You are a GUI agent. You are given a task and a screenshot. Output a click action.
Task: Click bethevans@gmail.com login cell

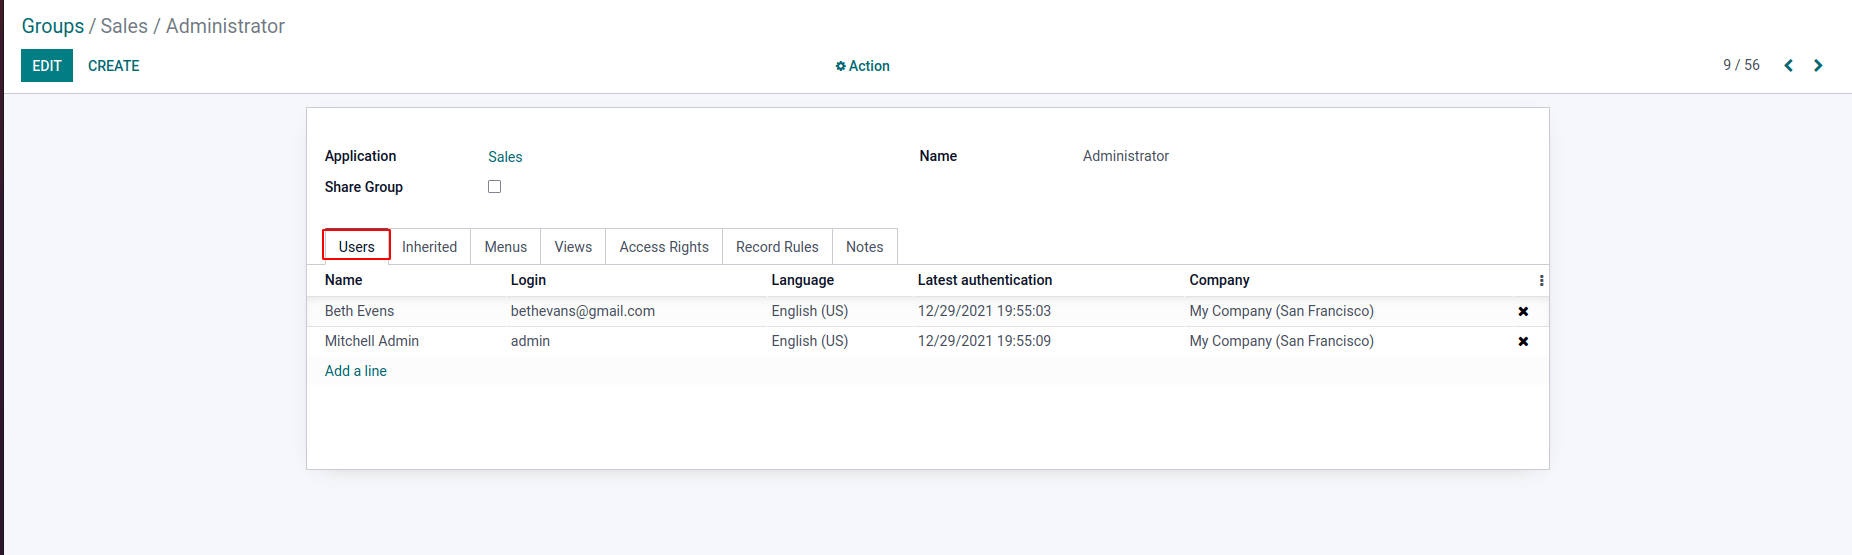pyautogui.click(x=583, y=311)
